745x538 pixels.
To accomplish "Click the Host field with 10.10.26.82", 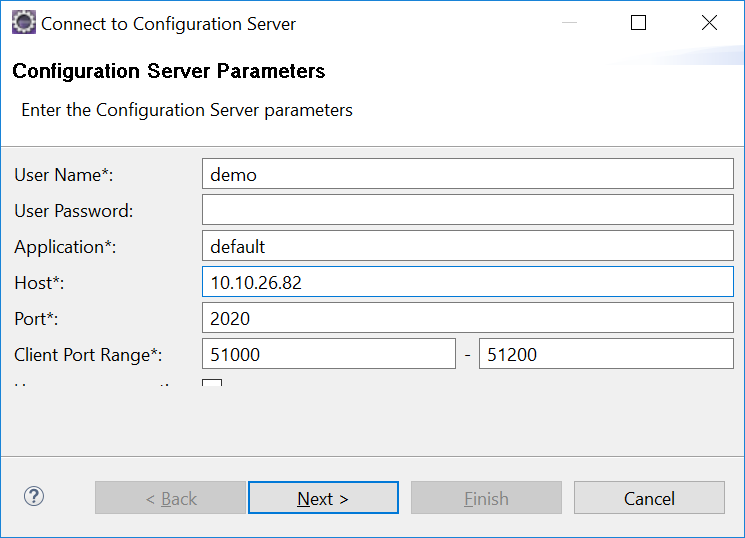I will point(467,282).
